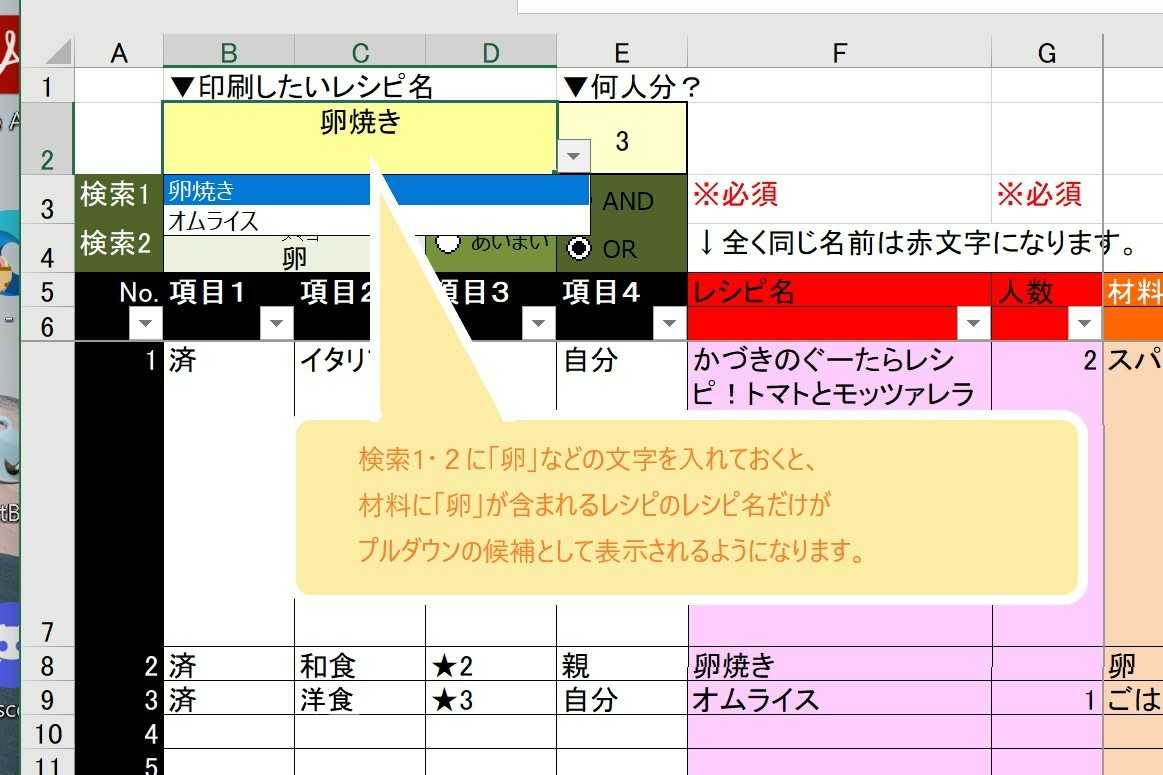Click the ▼印刷したいレシピ名 label cell
This screenshot has height=775, width=1163.
pos(360,86)
